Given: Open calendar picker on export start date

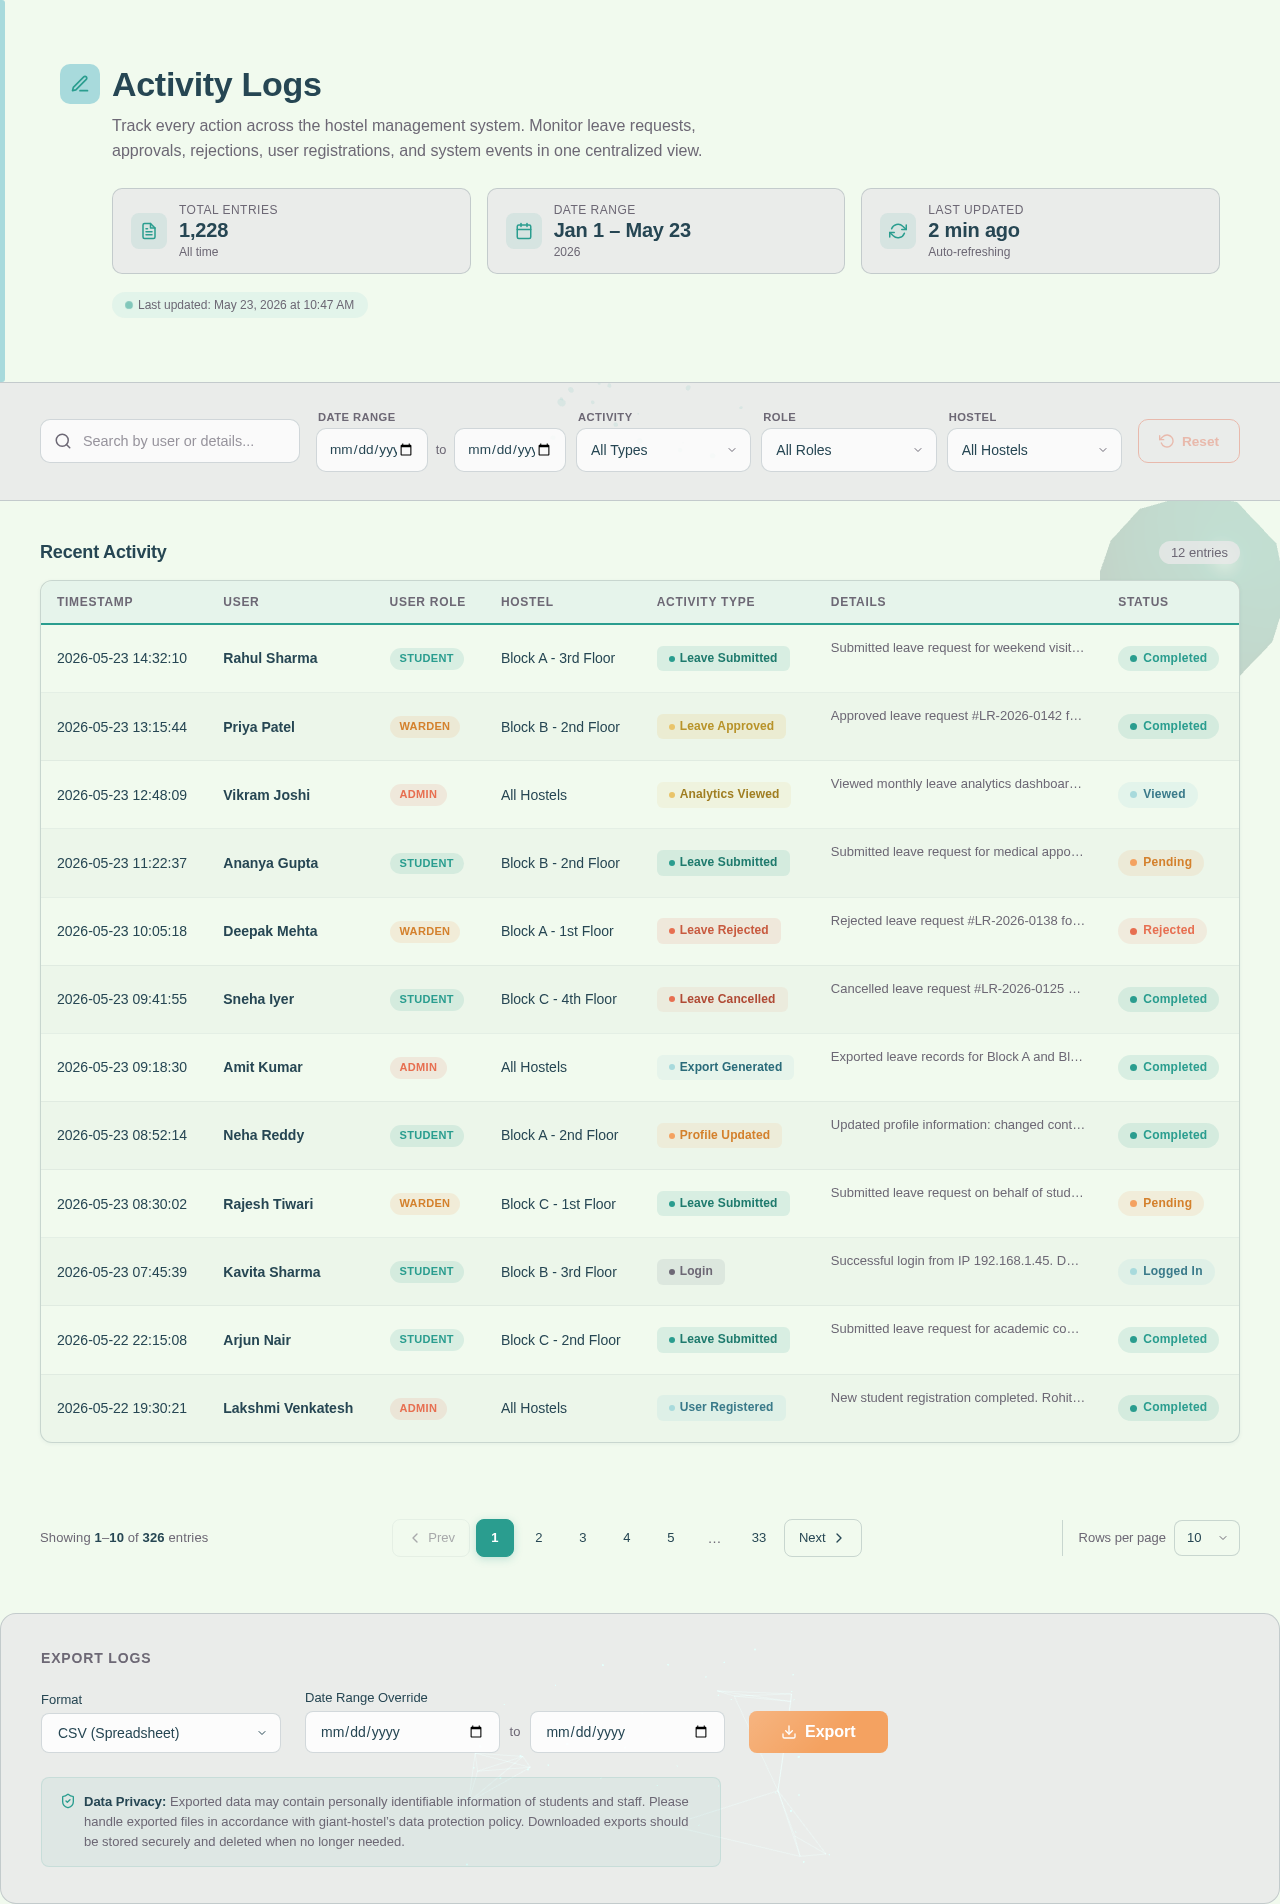Looking at the screenshot, I should coord(476,1732).
